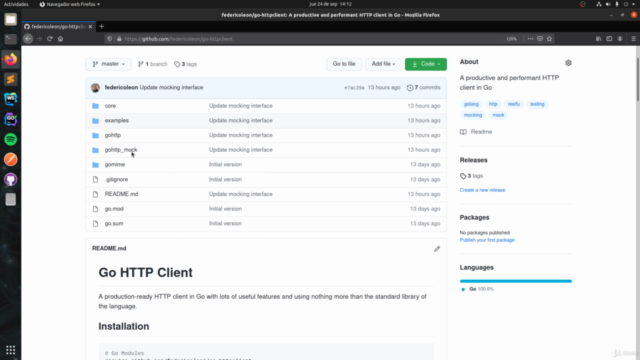The width and height of the screenshot is (640, 360).
Task: Click the mock topic tag
Action: pos(498,115)
